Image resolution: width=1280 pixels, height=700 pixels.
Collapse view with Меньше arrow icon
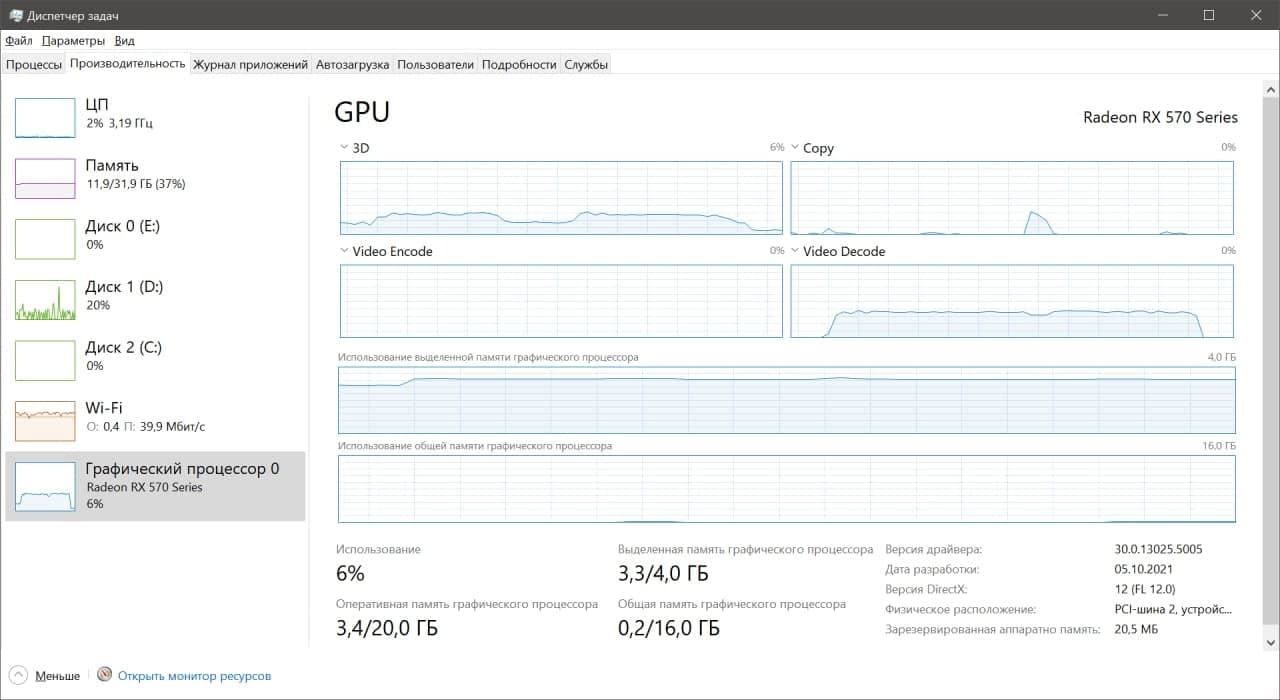[x=19, y=675]
